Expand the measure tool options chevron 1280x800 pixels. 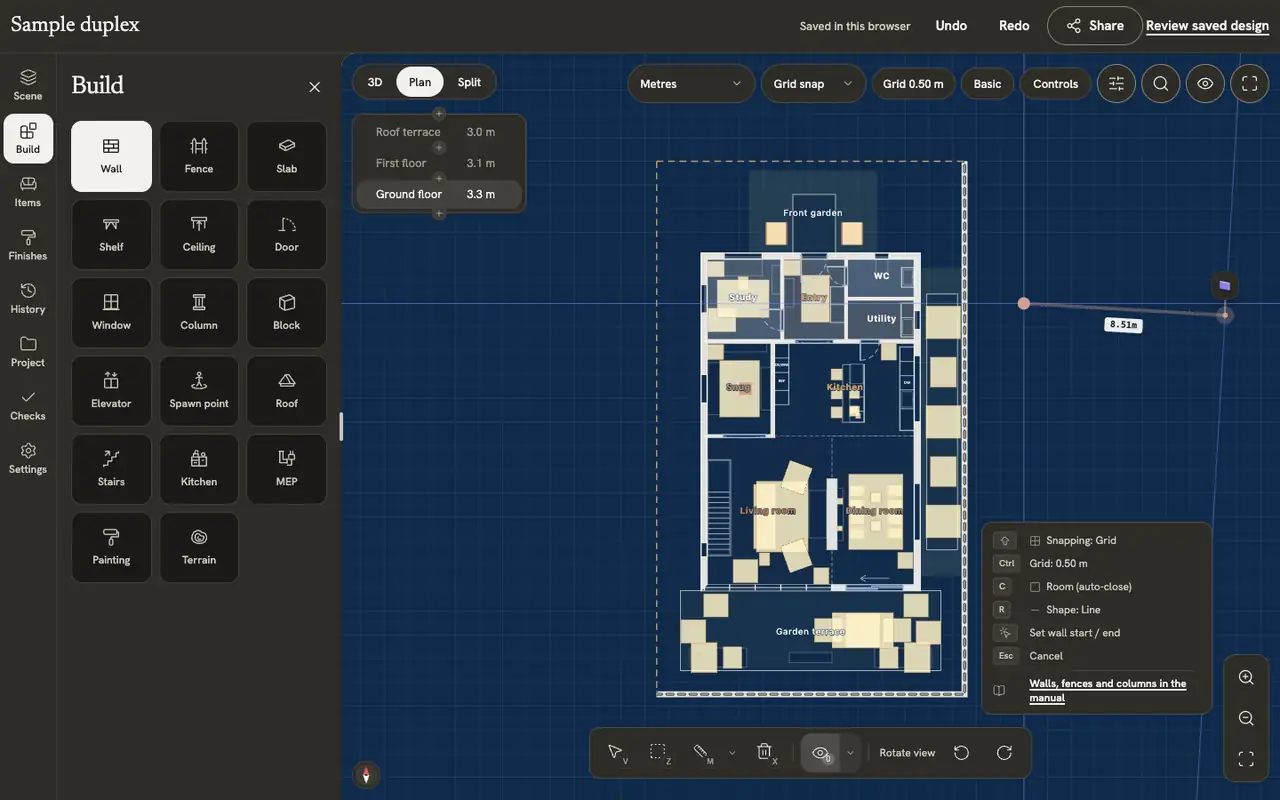coord(732,753)
